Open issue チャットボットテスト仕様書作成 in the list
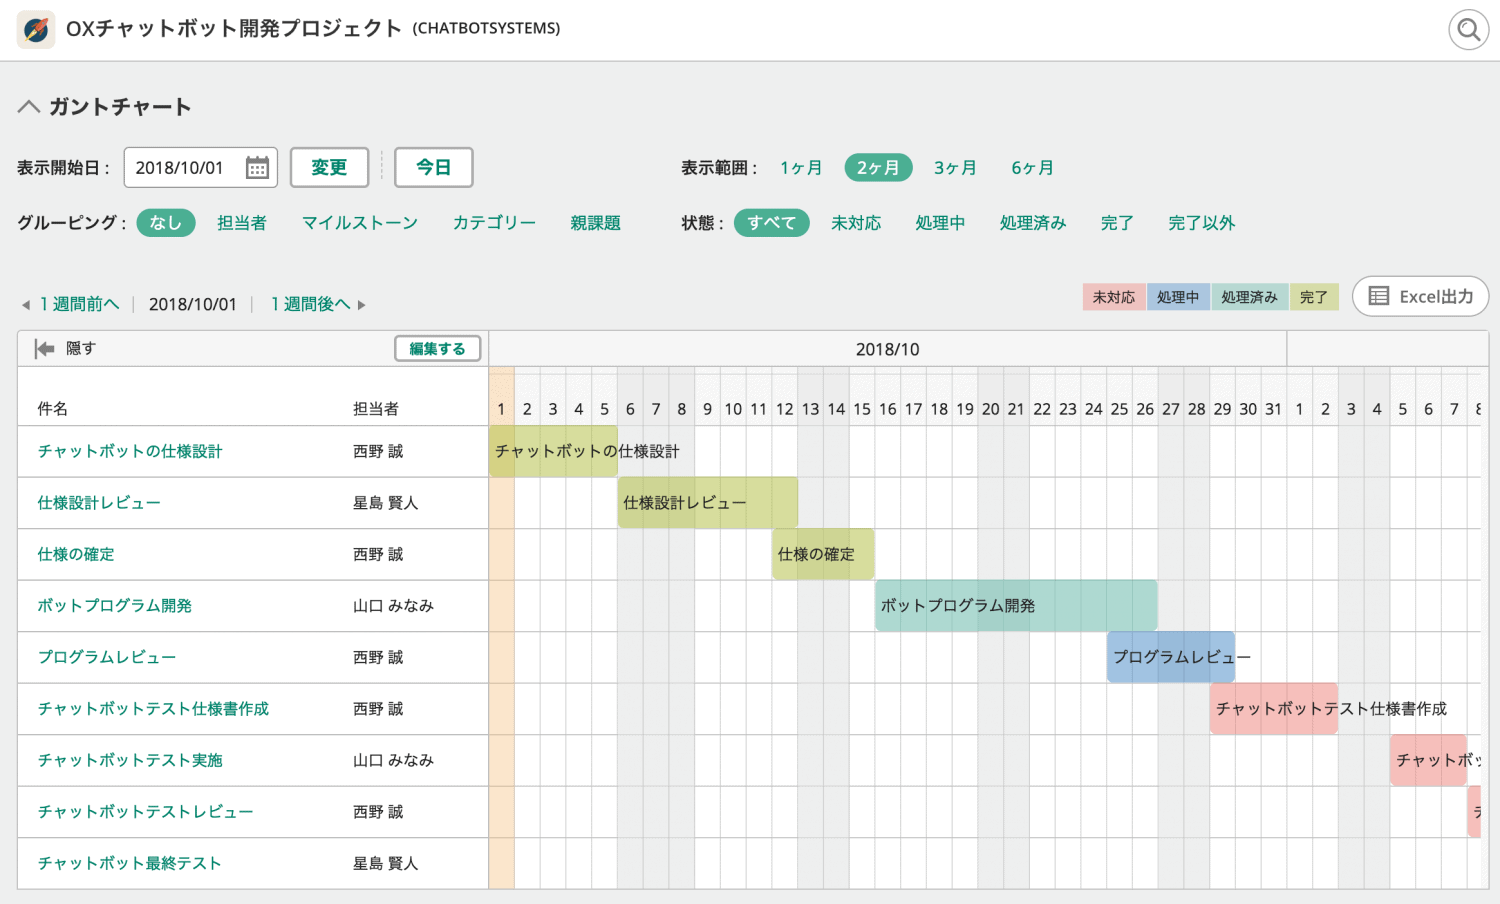Screen dimensions: 1500x904 click(153, 708)
